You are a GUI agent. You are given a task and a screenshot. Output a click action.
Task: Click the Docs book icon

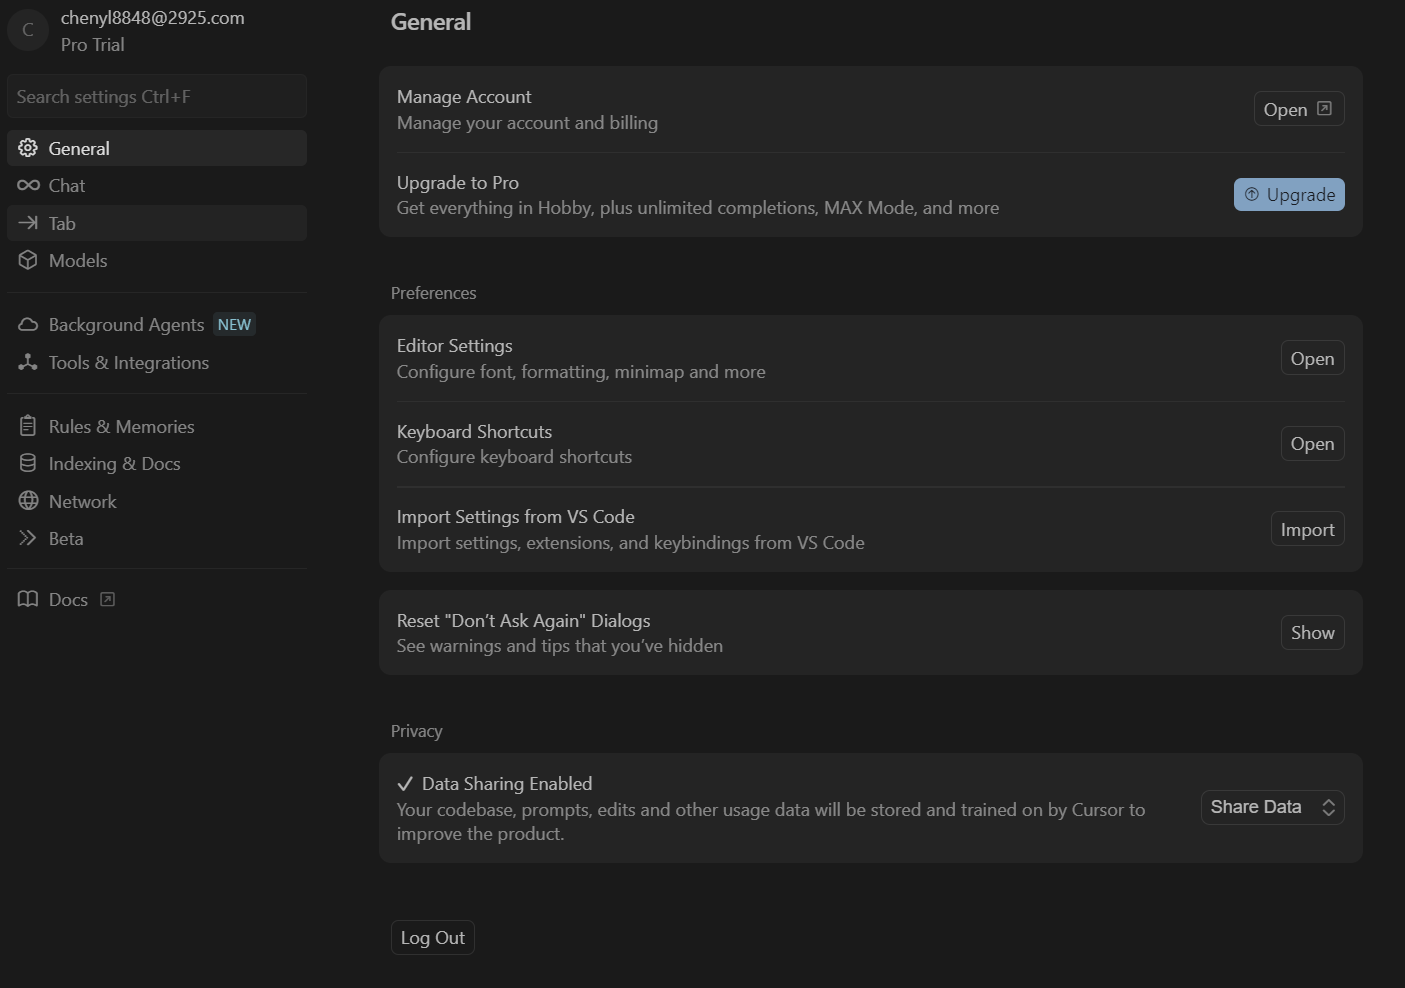(28, 599)
